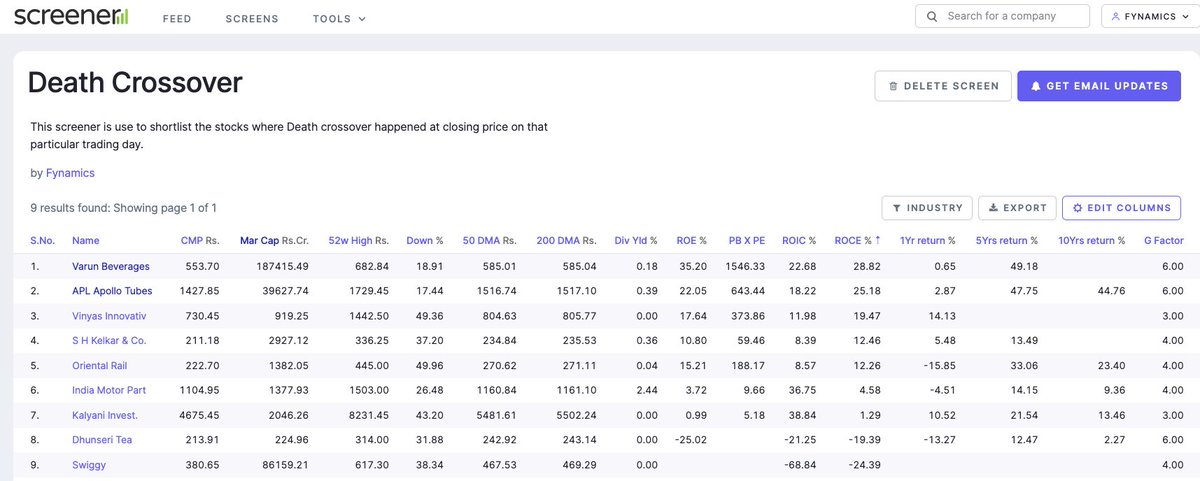Sort by the CMP Rs. column header
The image size is (1200, 481).
[200, 240]
